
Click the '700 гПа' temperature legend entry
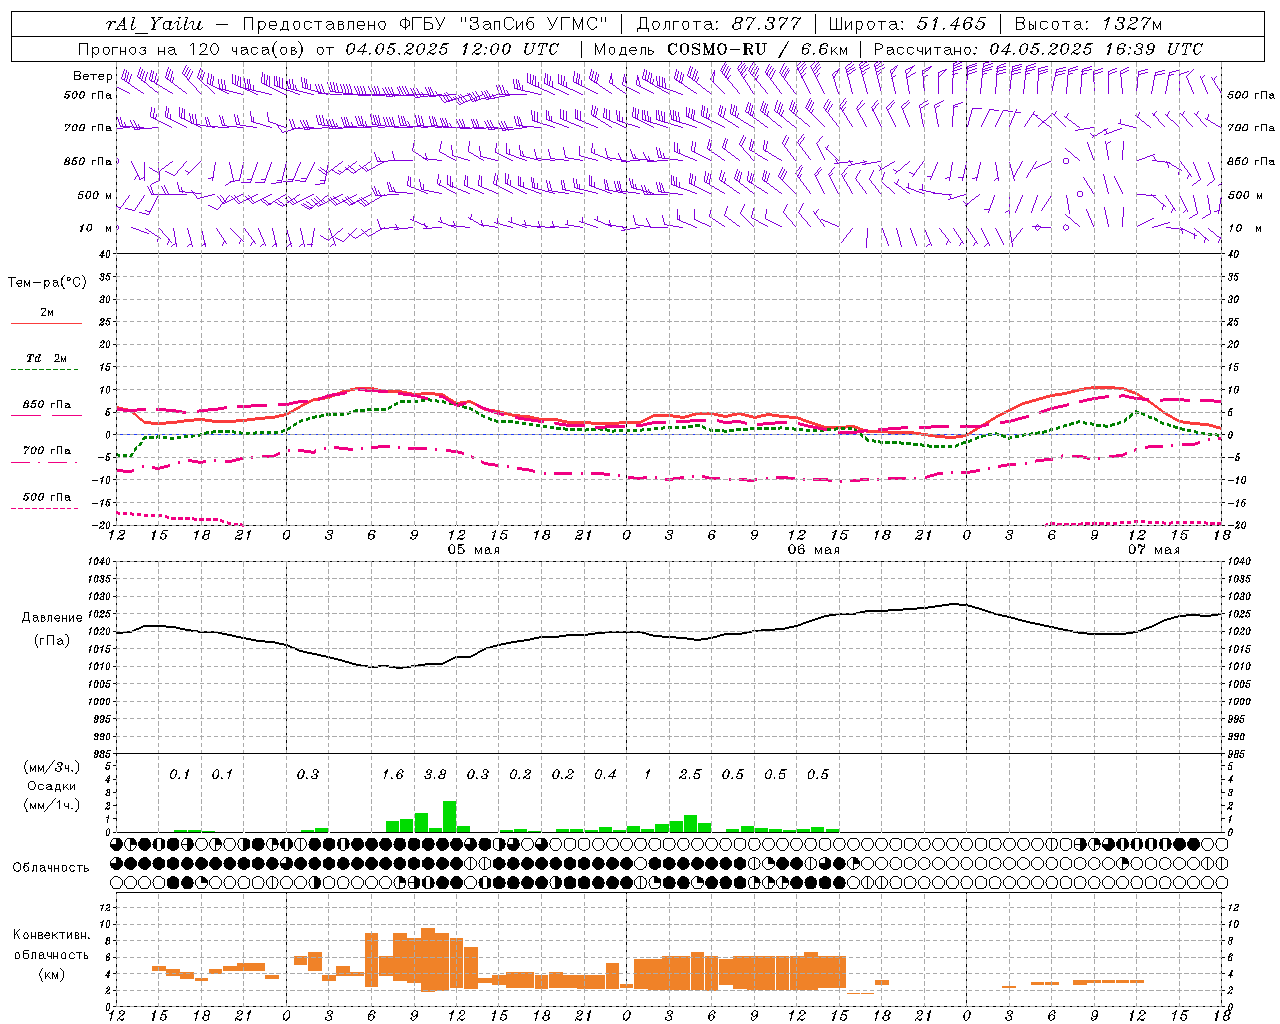46,456
